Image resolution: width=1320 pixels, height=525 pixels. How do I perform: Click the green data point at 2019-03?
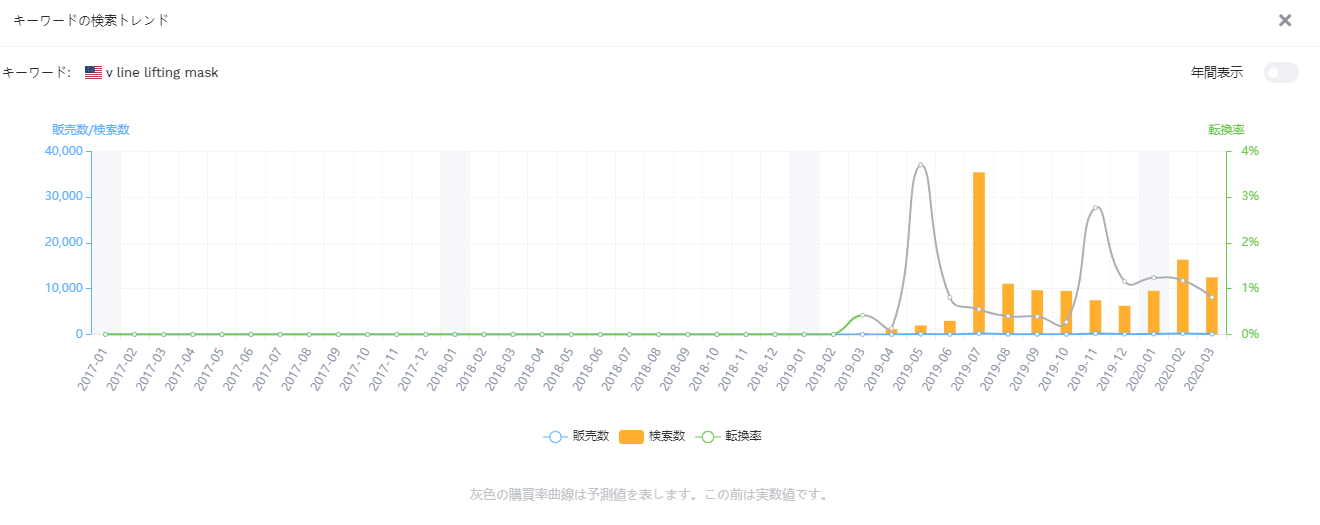pos(863,315)
